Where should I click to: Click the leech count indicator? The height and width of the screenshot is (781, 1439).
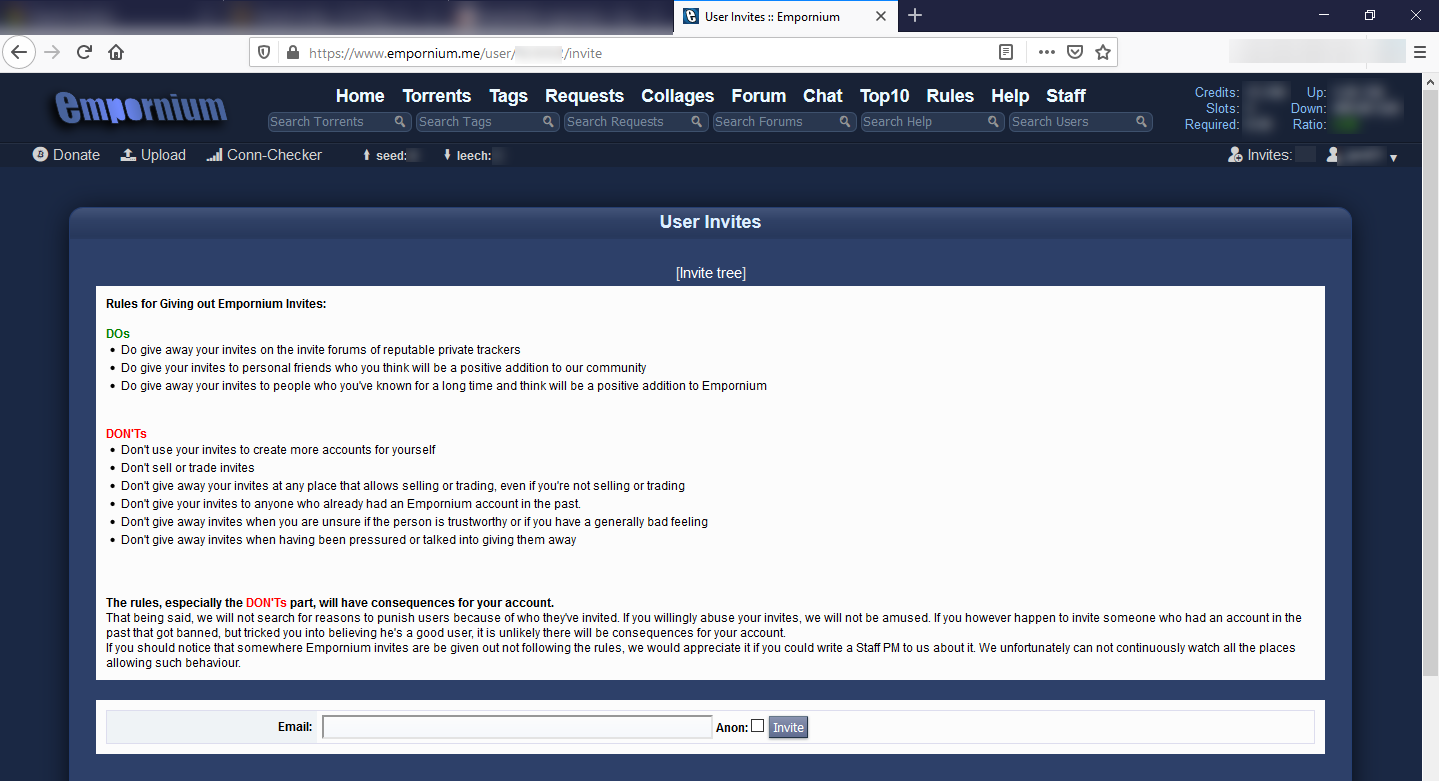coord(475,155)
